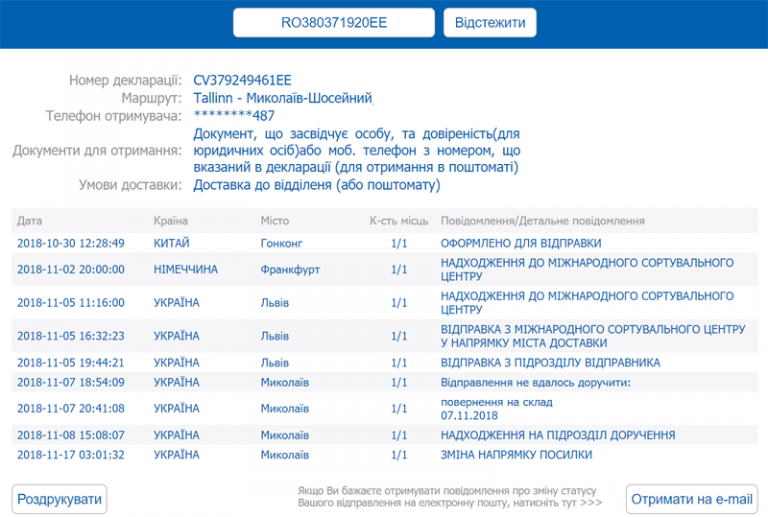Screen dimensions: 768x517
Task: Click the email notification hint text
Action: [x=450, y=496]
